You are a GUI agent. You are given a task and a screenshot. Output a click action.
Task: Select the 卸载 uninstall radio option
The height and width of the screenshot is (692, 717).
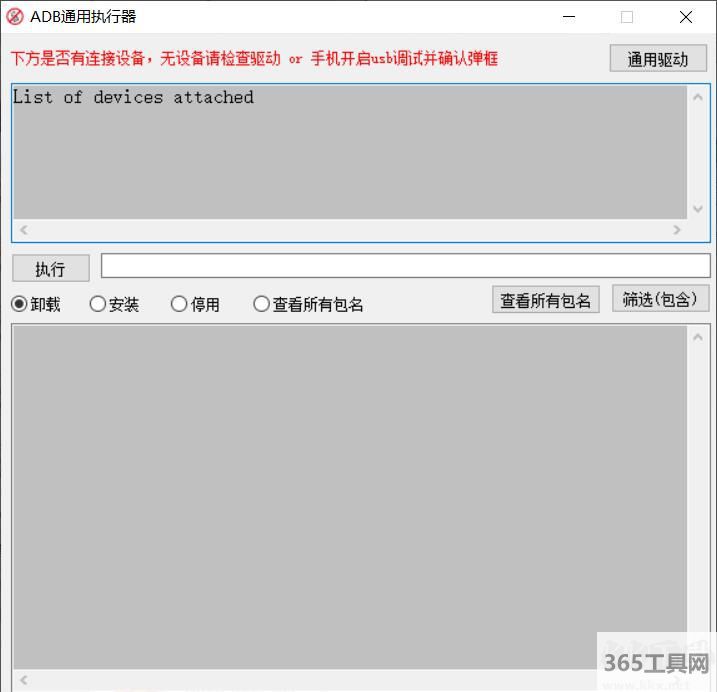[x=20, y=304]
